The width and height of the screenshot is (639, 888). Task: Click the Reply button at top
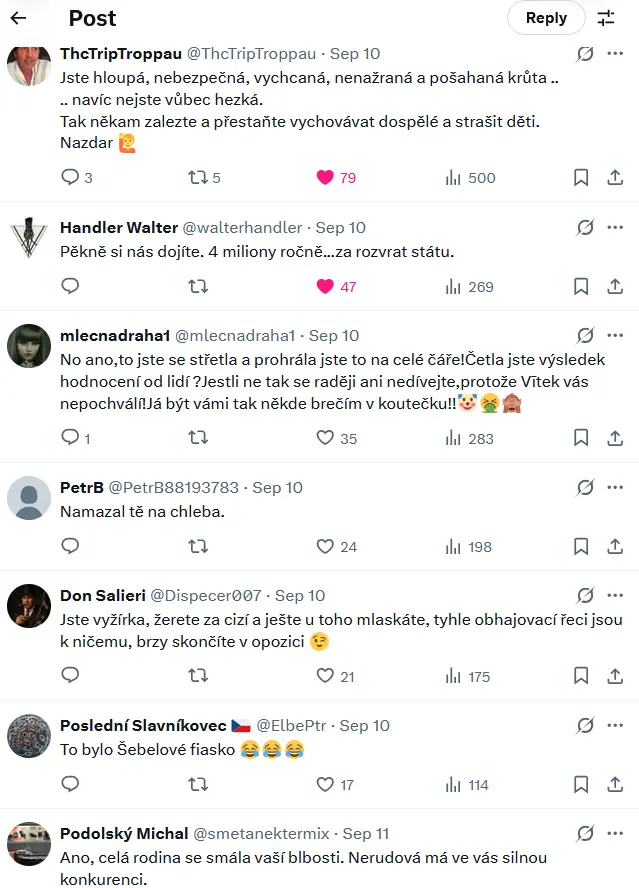tap(546, 18)
